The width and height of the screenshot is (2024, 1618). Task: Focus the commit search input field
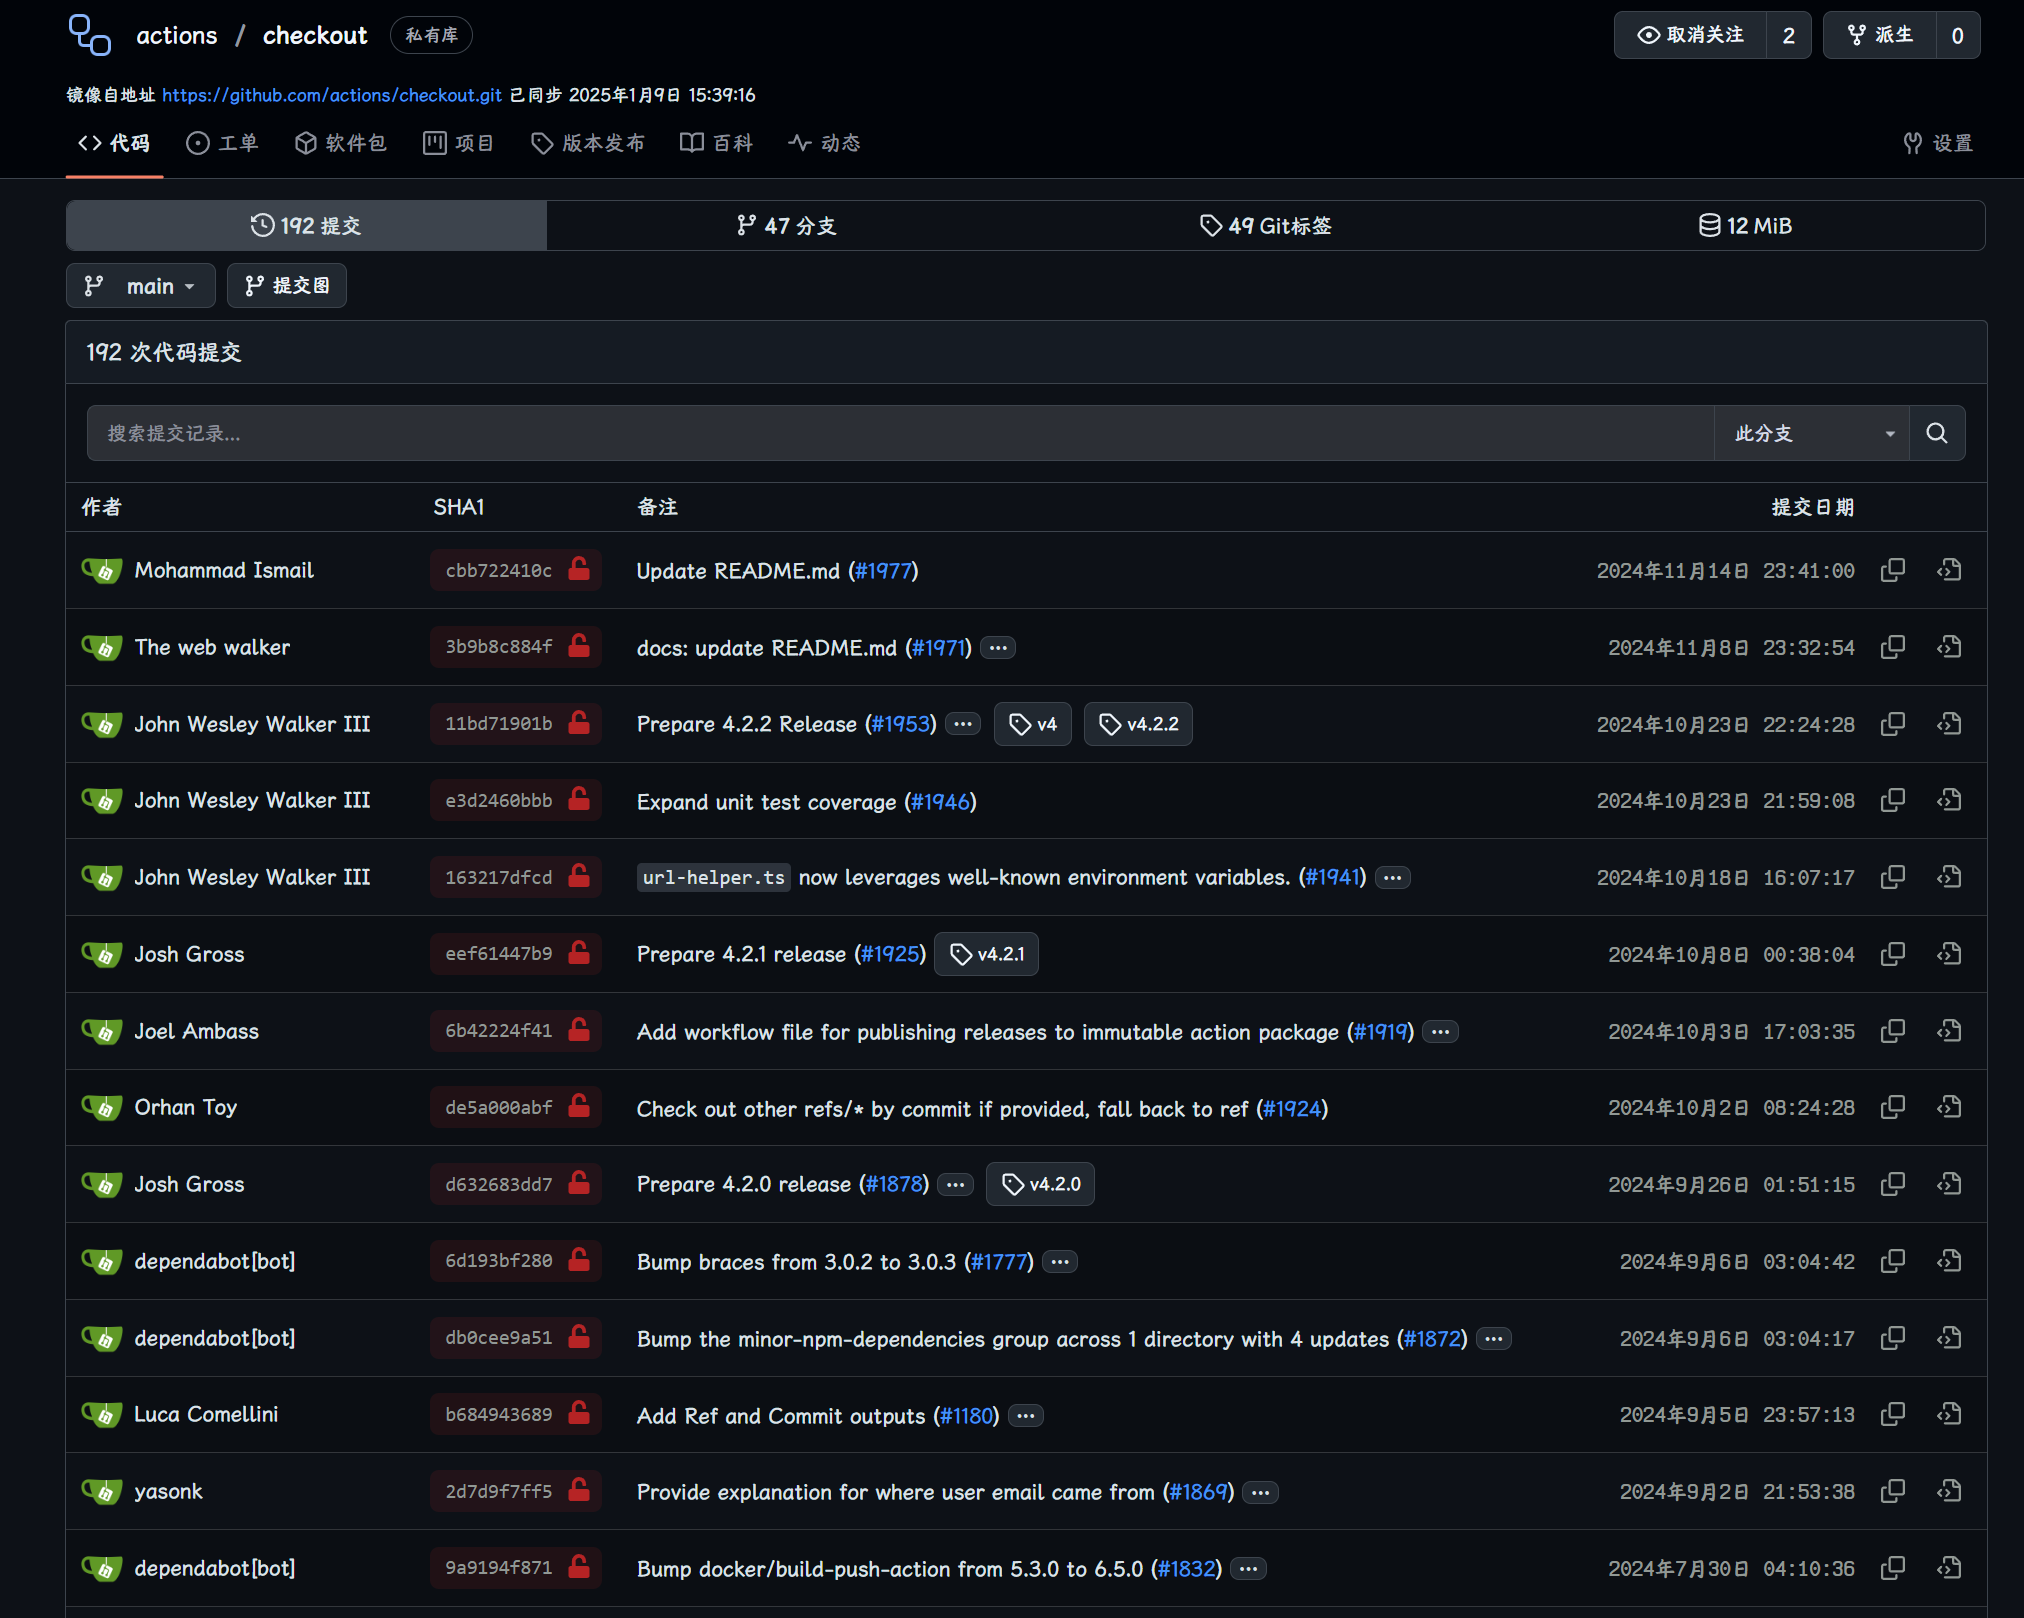900,433
